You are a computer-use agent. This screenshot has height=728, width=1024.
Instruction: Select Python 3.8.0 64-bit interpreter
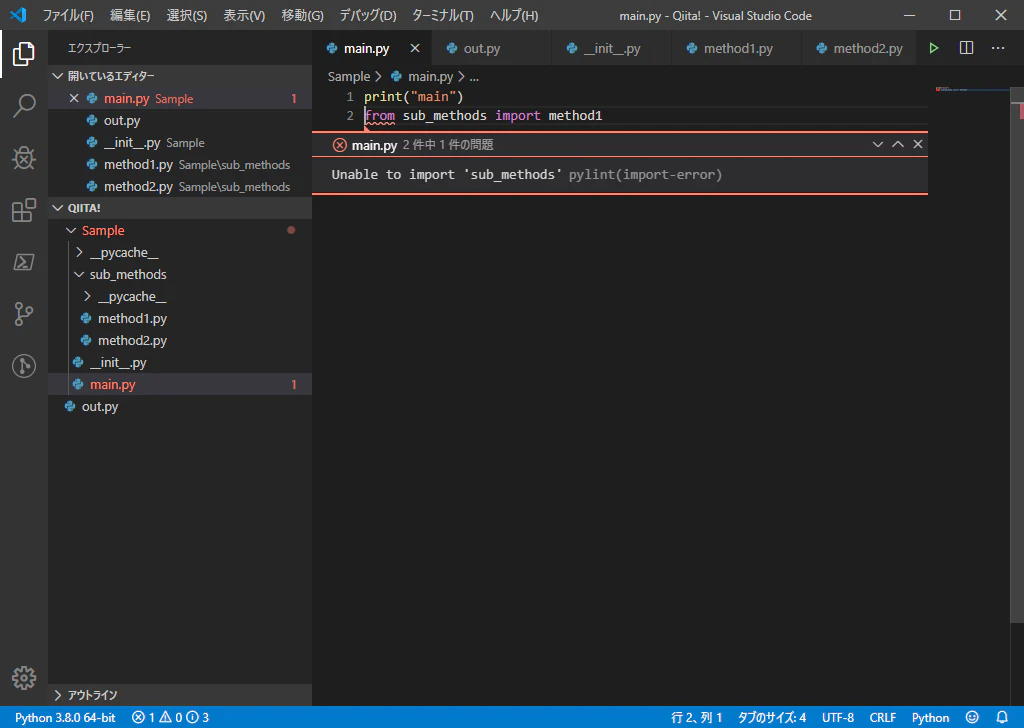[65, 717]
